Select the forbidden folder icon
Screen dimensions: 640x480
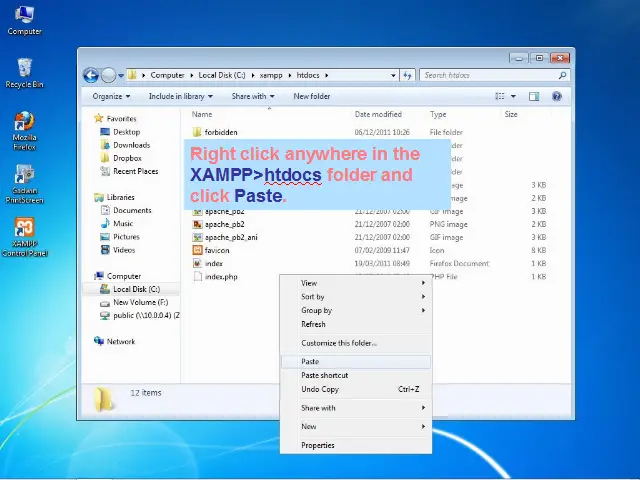tap(197, 132)
